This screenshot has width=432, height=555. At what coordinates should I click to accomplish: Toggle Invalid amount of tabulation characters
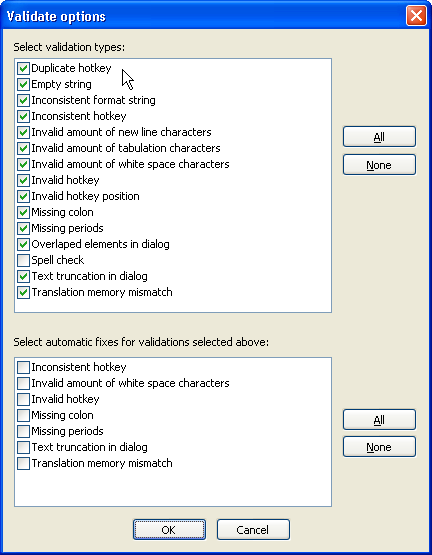tap(23, 148)
